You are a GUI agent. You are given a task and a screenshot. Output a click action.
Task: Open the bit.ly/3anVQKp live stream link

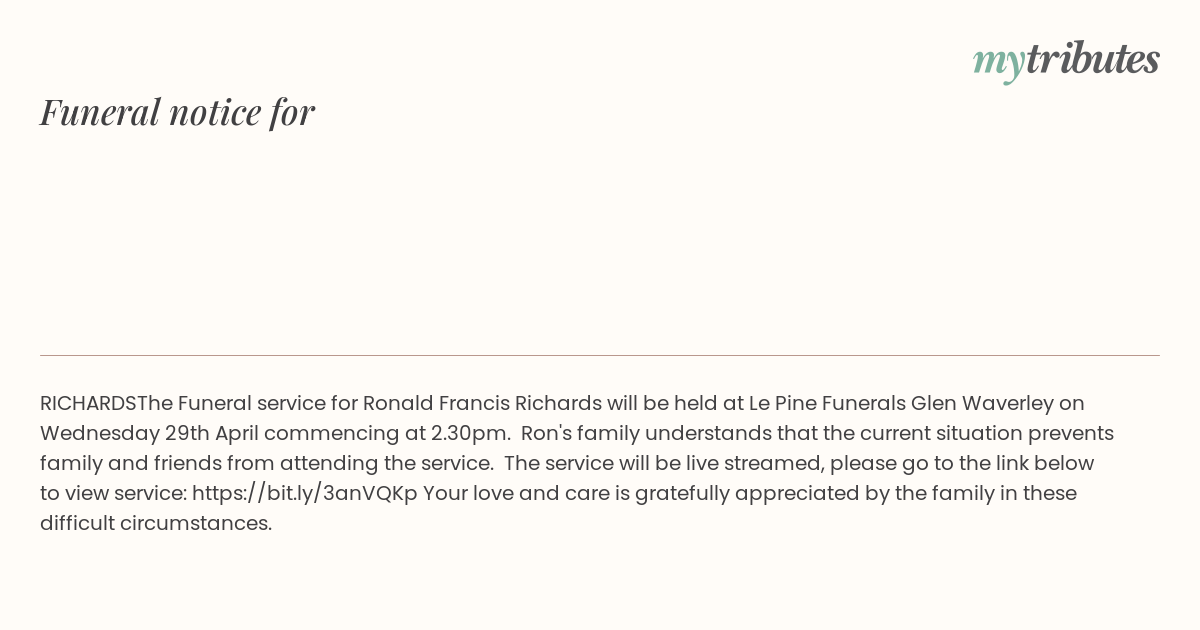(305, 493)
